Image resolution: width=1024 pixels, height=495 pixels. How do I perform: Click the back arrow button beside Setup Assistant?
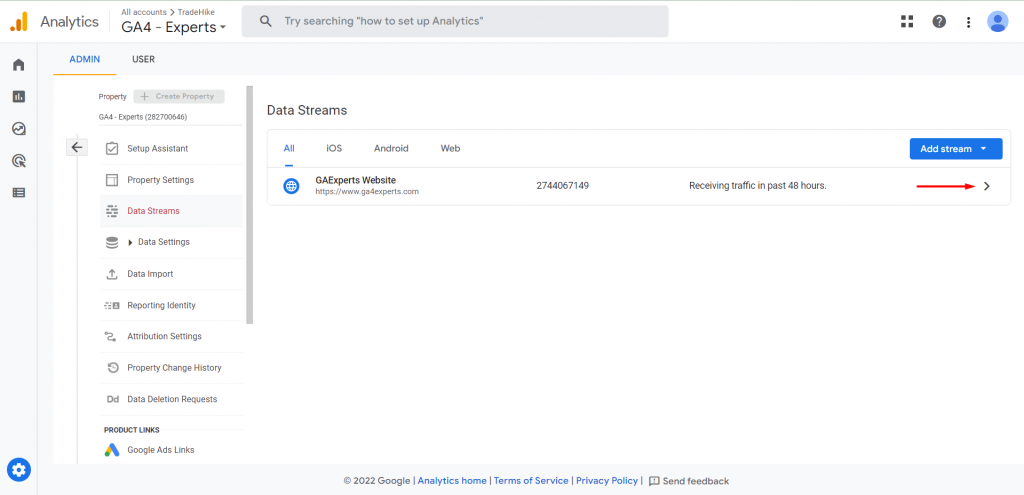76,148
